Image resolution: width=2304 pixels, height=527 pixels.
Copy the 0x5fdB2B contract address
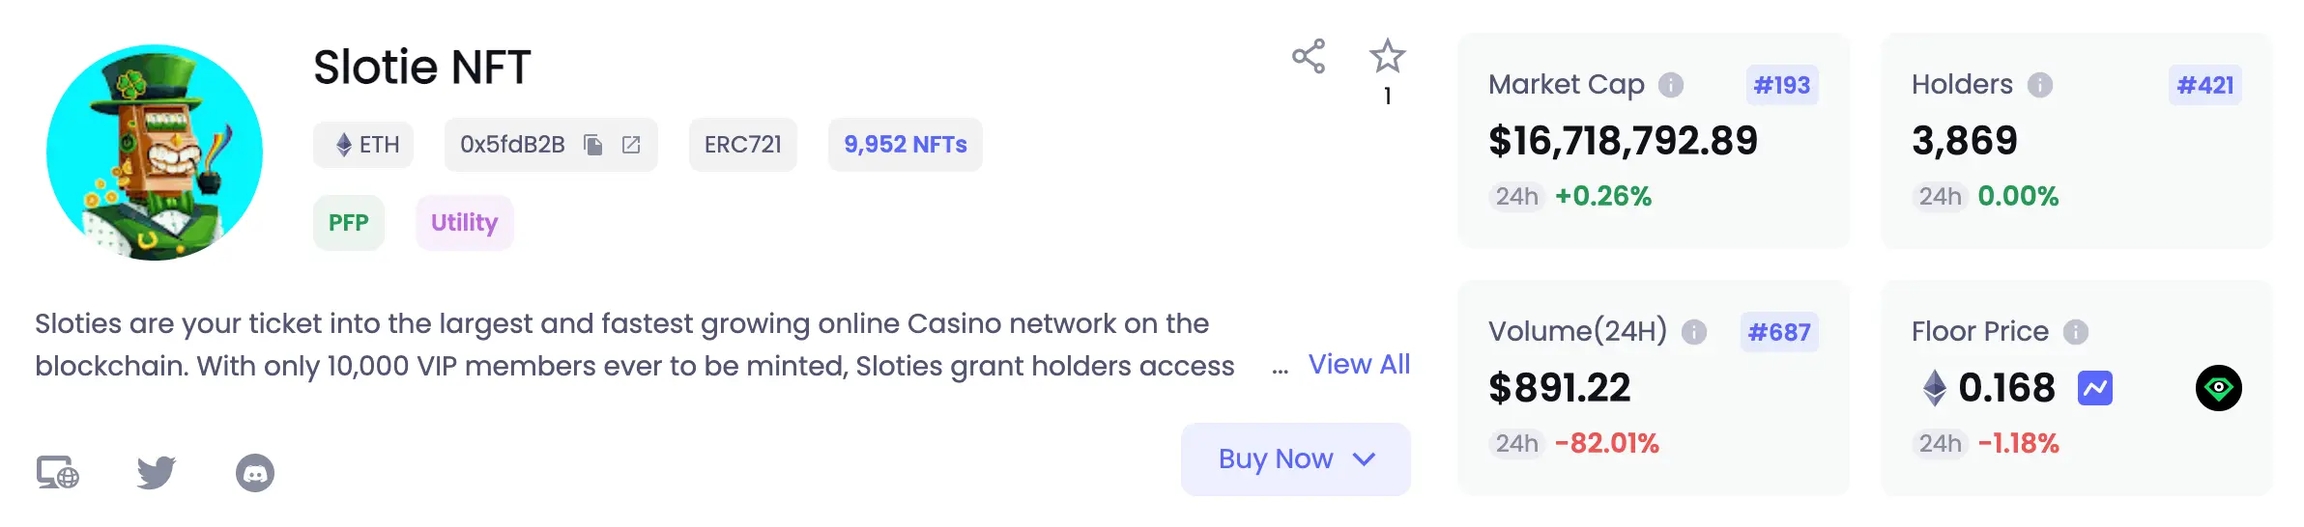pos(593,145)
